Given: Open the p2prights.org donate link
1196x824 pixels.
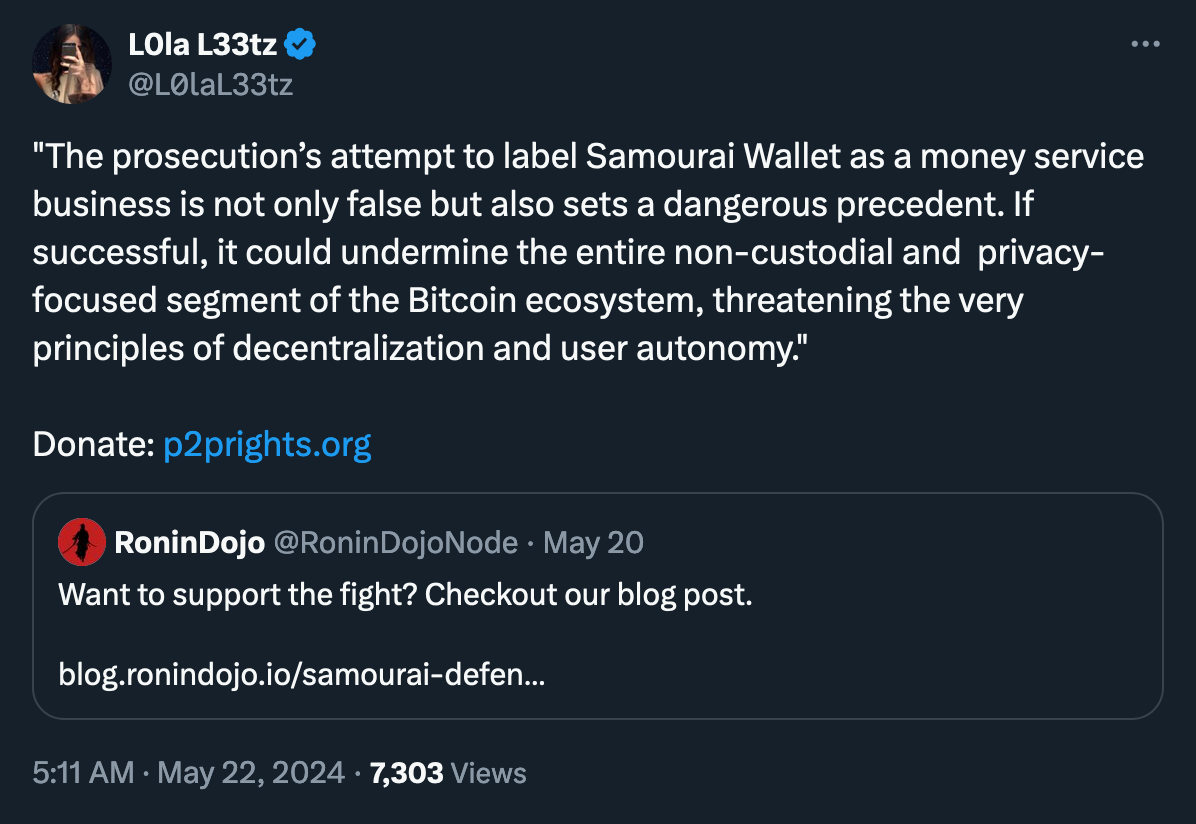Looking at the screenshot, I should tap(267, 444).
